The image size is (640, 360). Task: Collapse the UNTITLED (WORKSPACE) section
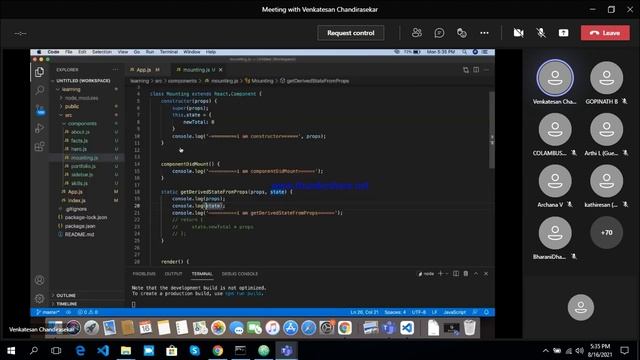point(83,81)
